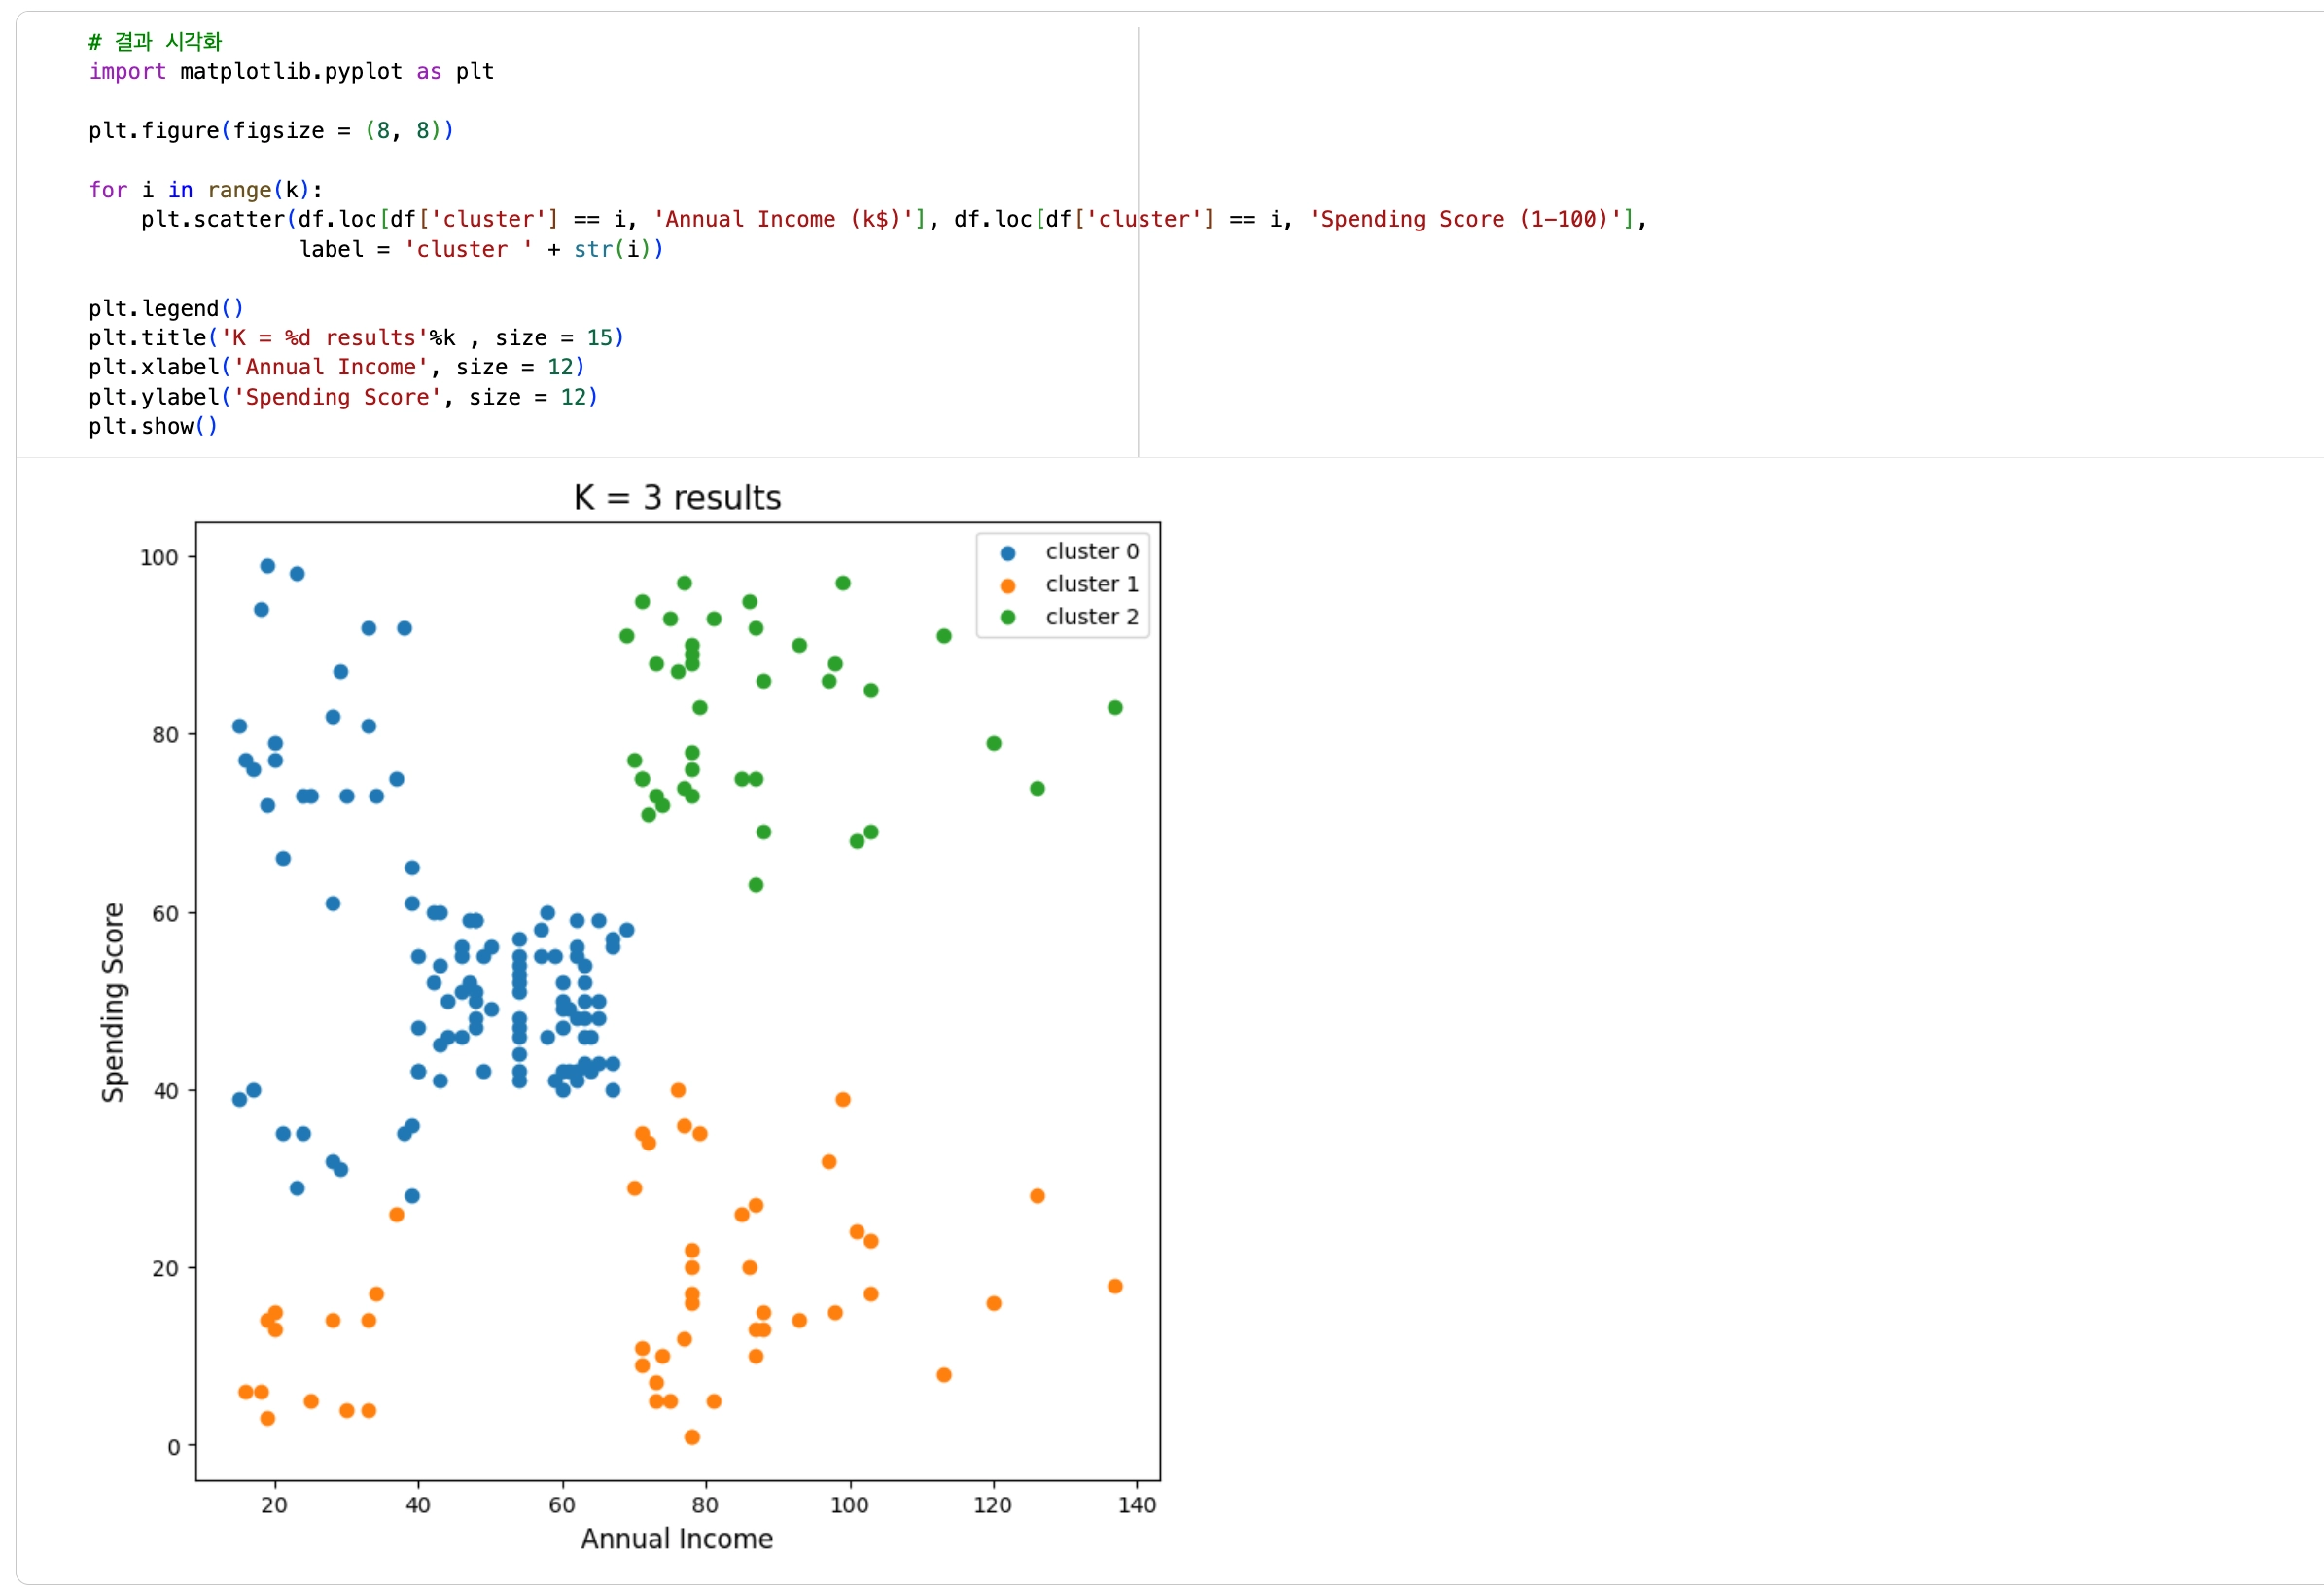This screenshot has width=2324, height=1593.
Task: Click the 'K = 3 results' plot title
Action: pos(677,498)
